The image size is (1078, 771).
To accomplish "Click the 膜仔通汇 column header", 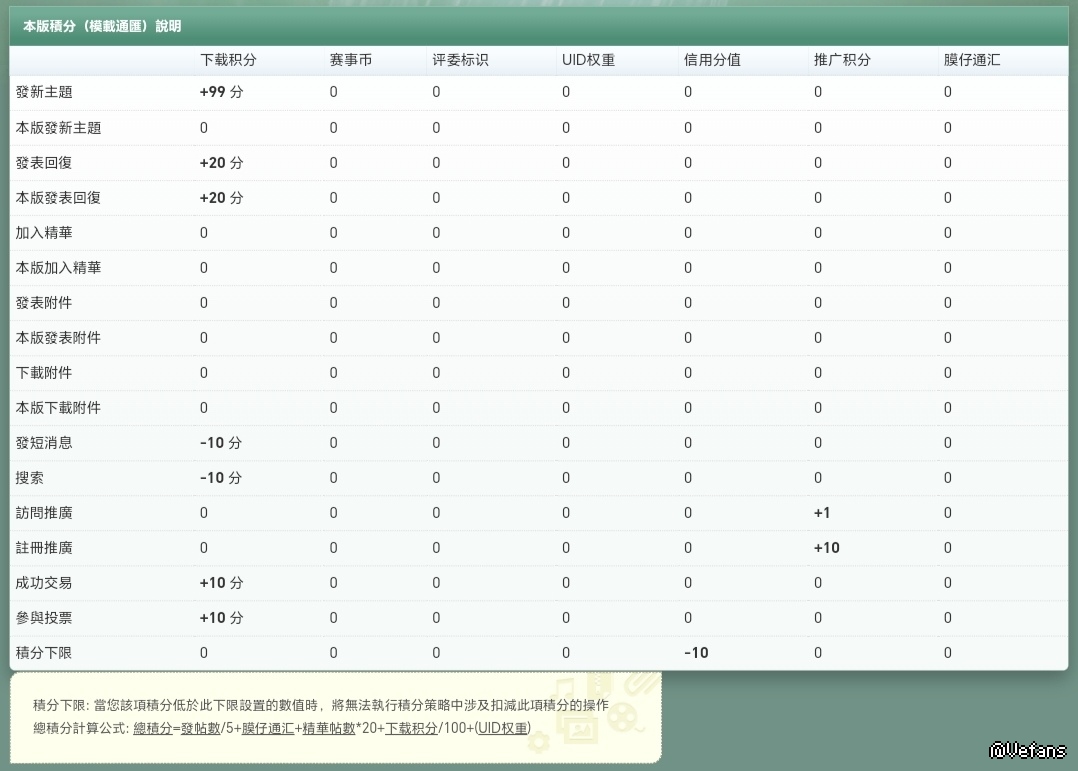I will click(971, 60).
